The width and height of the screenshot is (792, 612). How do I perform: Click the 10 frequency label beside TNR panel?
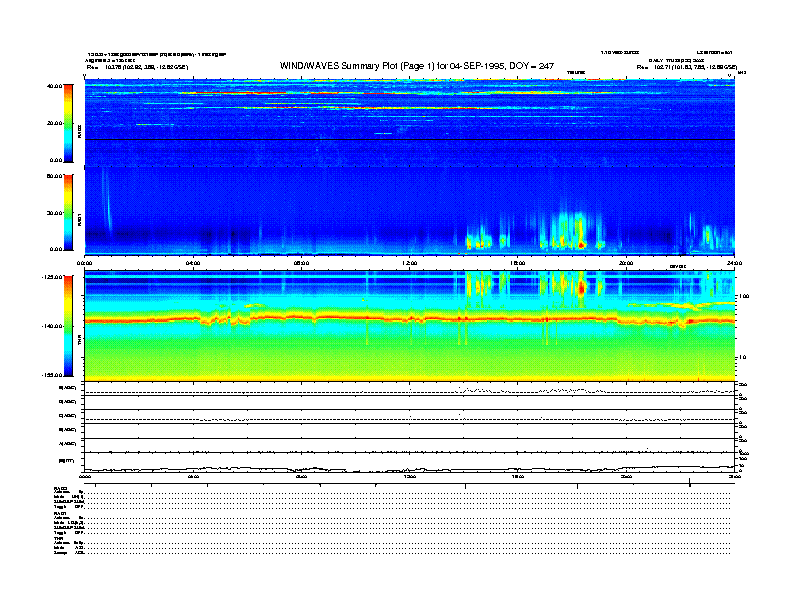(743, 357)
